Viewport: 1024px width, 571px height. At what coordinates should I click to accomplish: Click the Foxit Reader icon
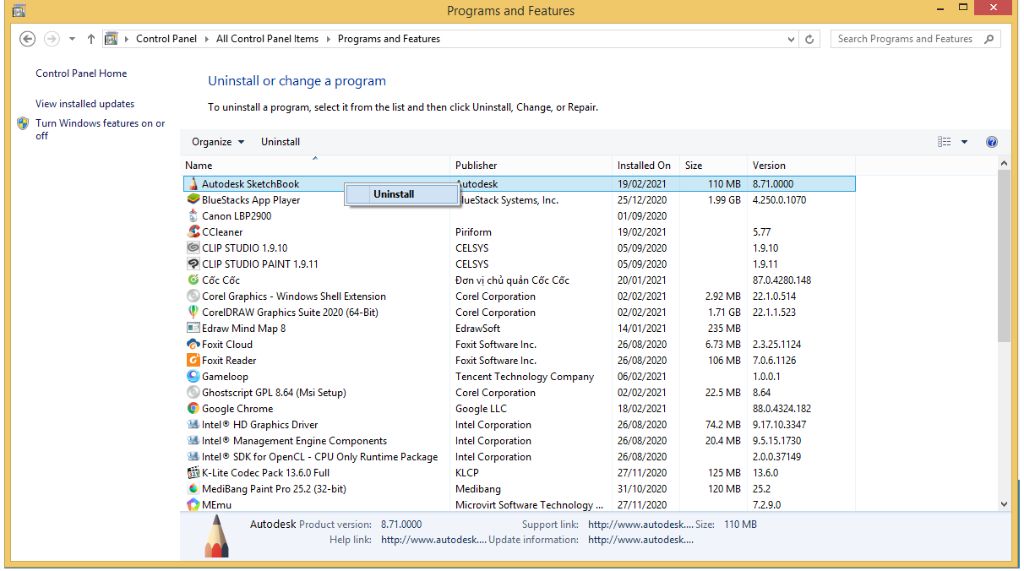(x=193, y=360)
